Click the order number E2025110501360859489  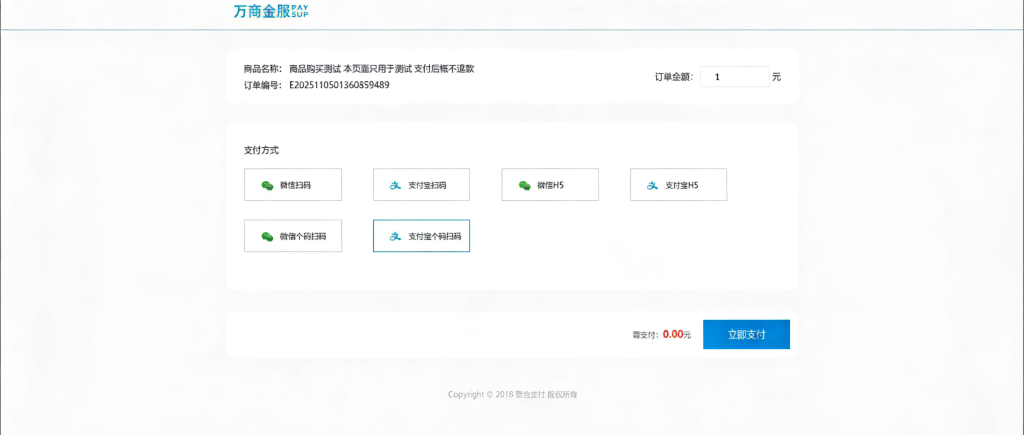click(340, 84)
